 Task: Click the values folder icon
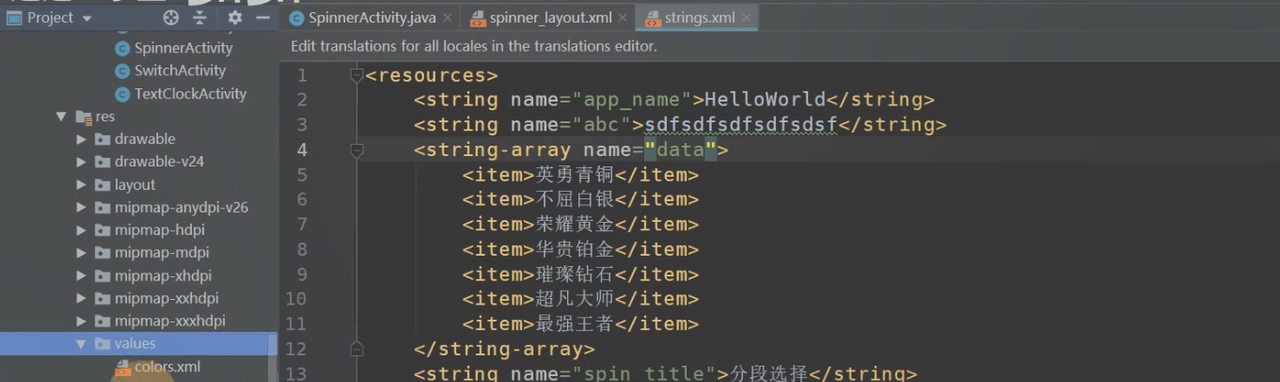tap(102, 344)
